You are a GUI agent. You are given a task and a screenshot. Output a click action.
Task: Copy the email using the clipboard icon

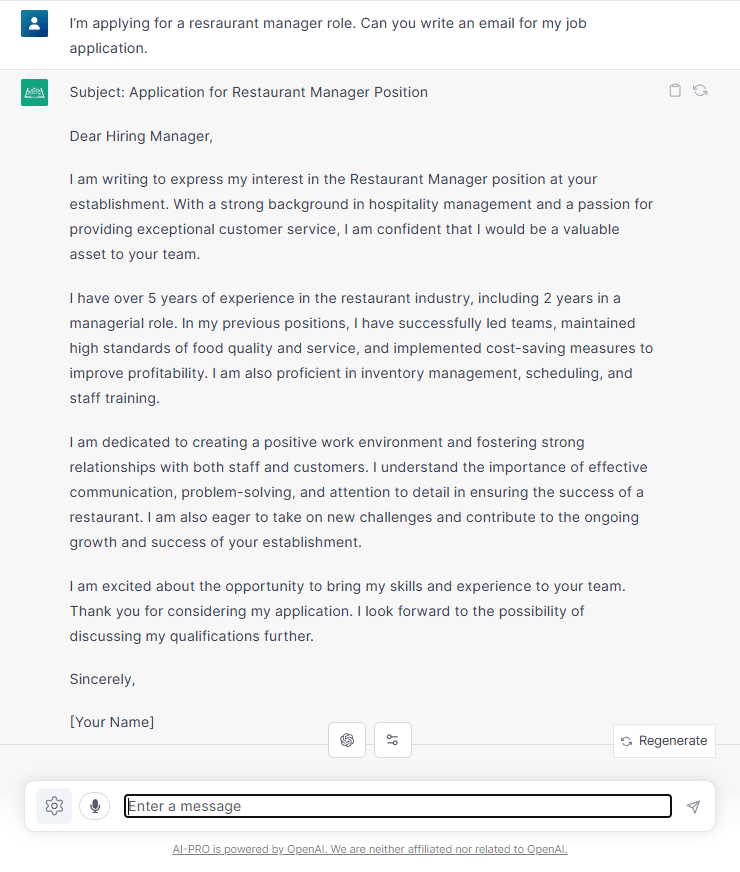point(675,90)
